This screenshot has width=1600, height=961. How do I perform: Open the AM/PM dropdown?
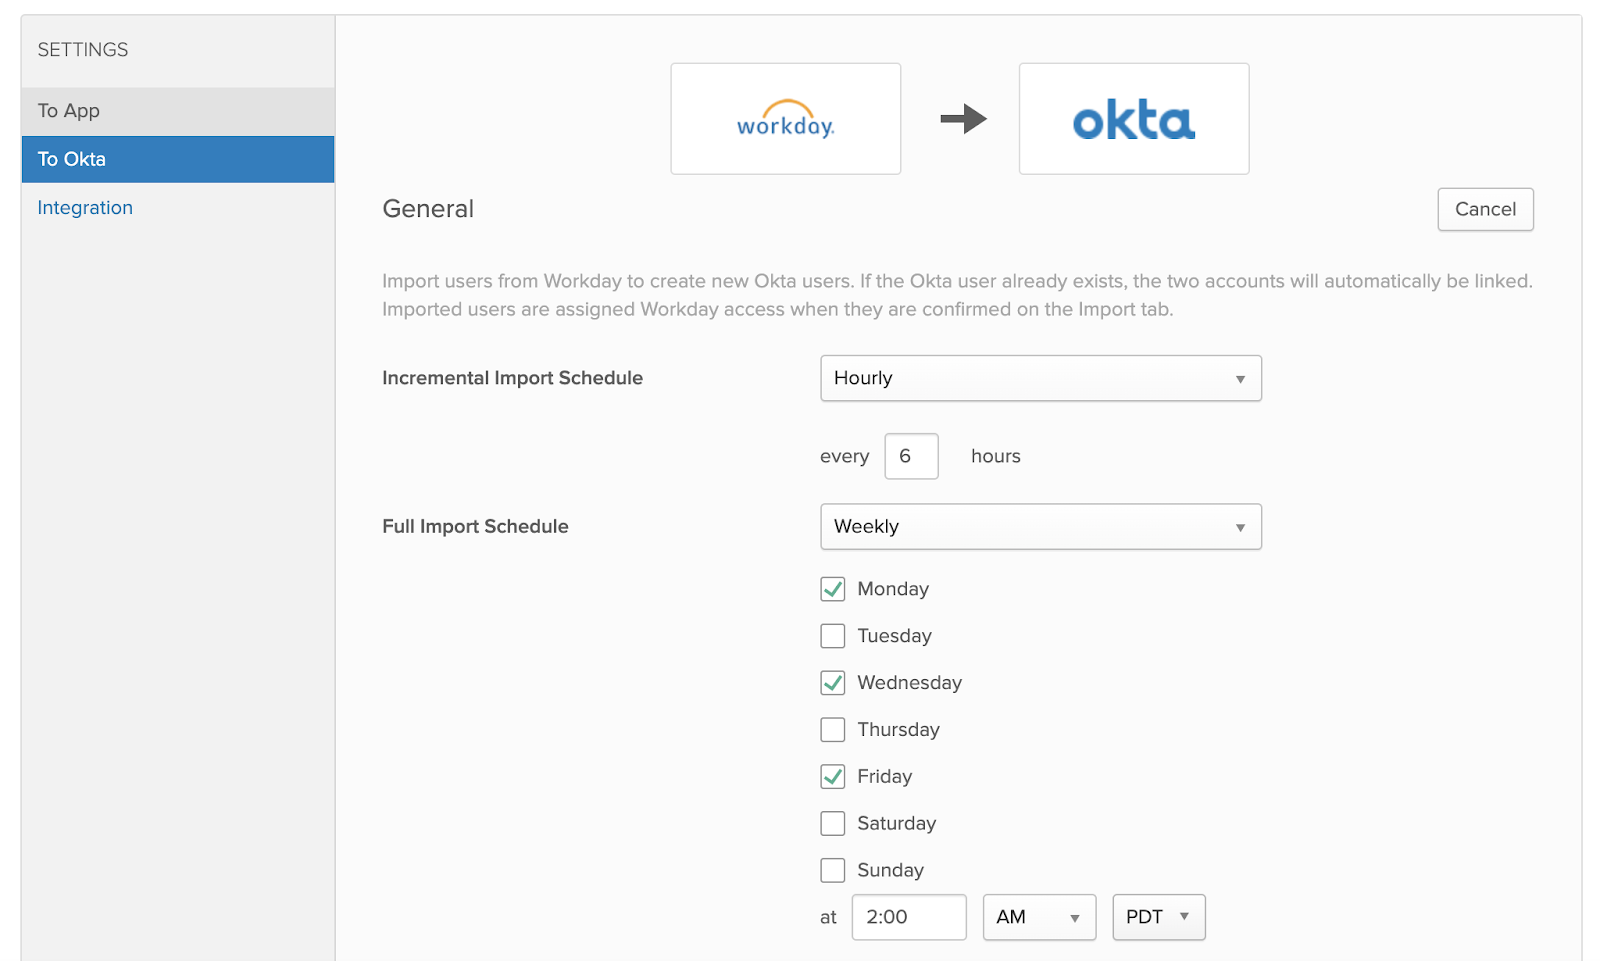tap(1039, 917)
